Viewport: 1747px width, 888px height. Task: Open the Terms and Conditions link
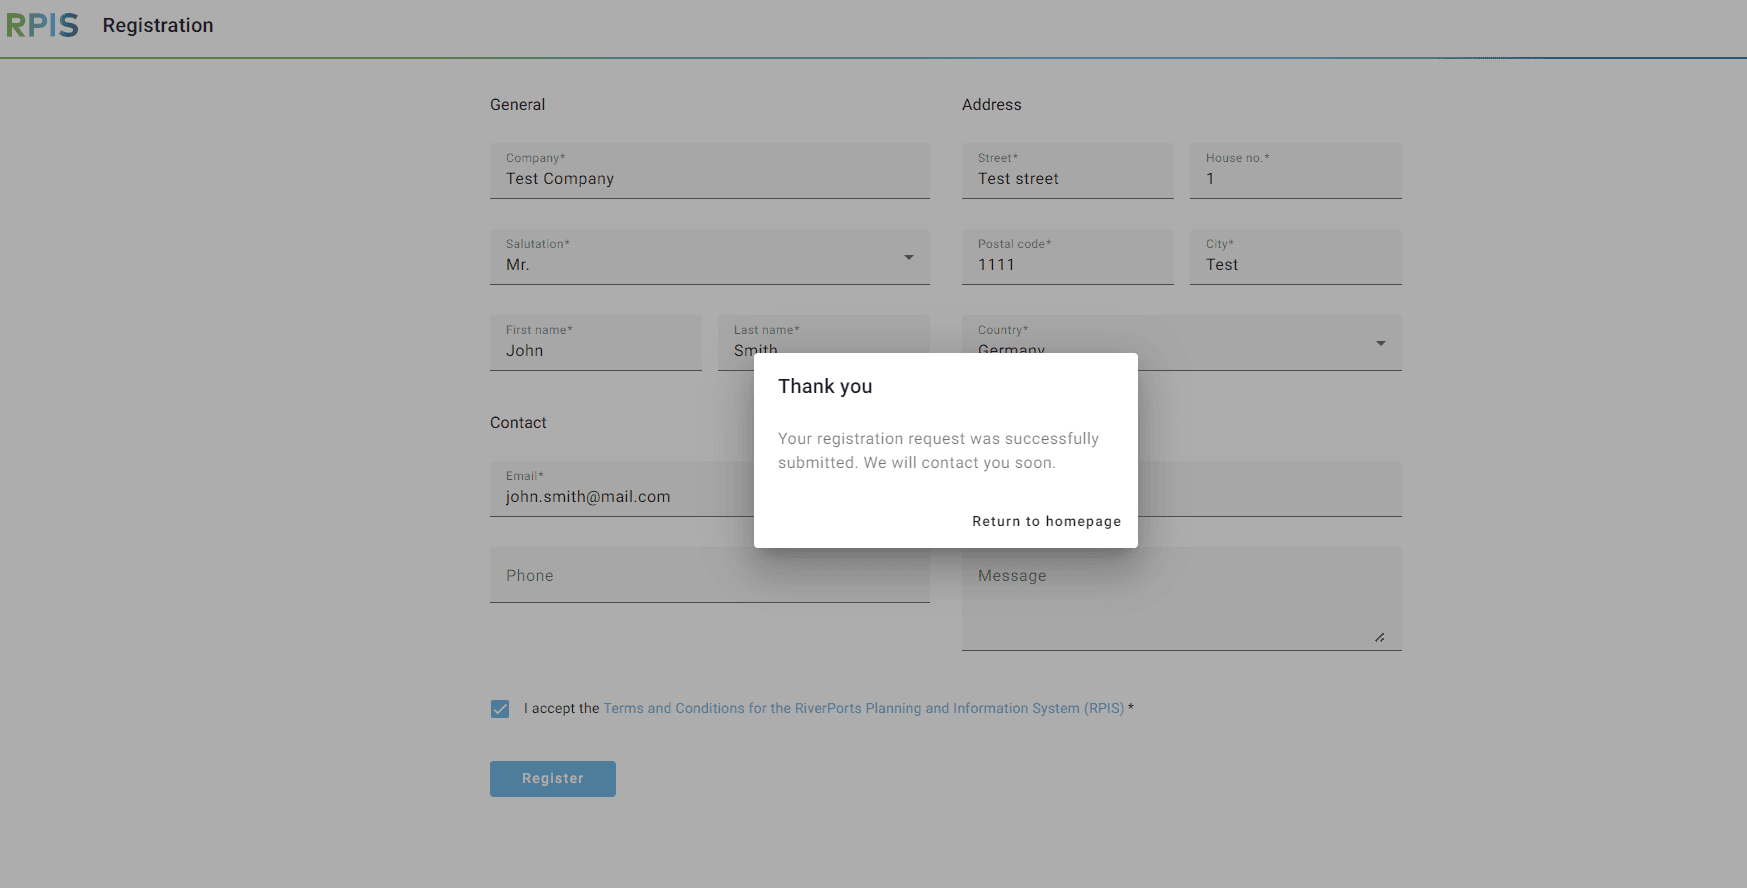[x=864, y=708]
